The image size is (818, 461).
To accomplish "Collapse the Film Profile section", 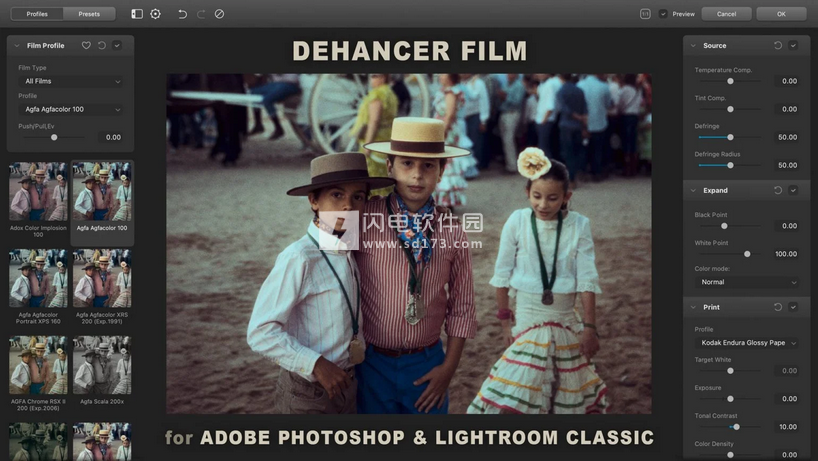I will 17,45.
